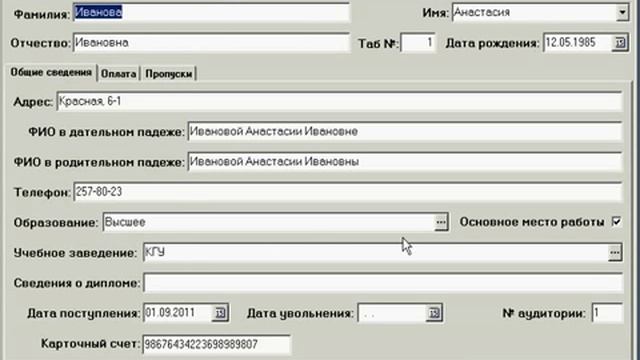The width and height of the screenshot is (640, 360).
Task: Switch to the Оплата tab
Action: point(118,74)
